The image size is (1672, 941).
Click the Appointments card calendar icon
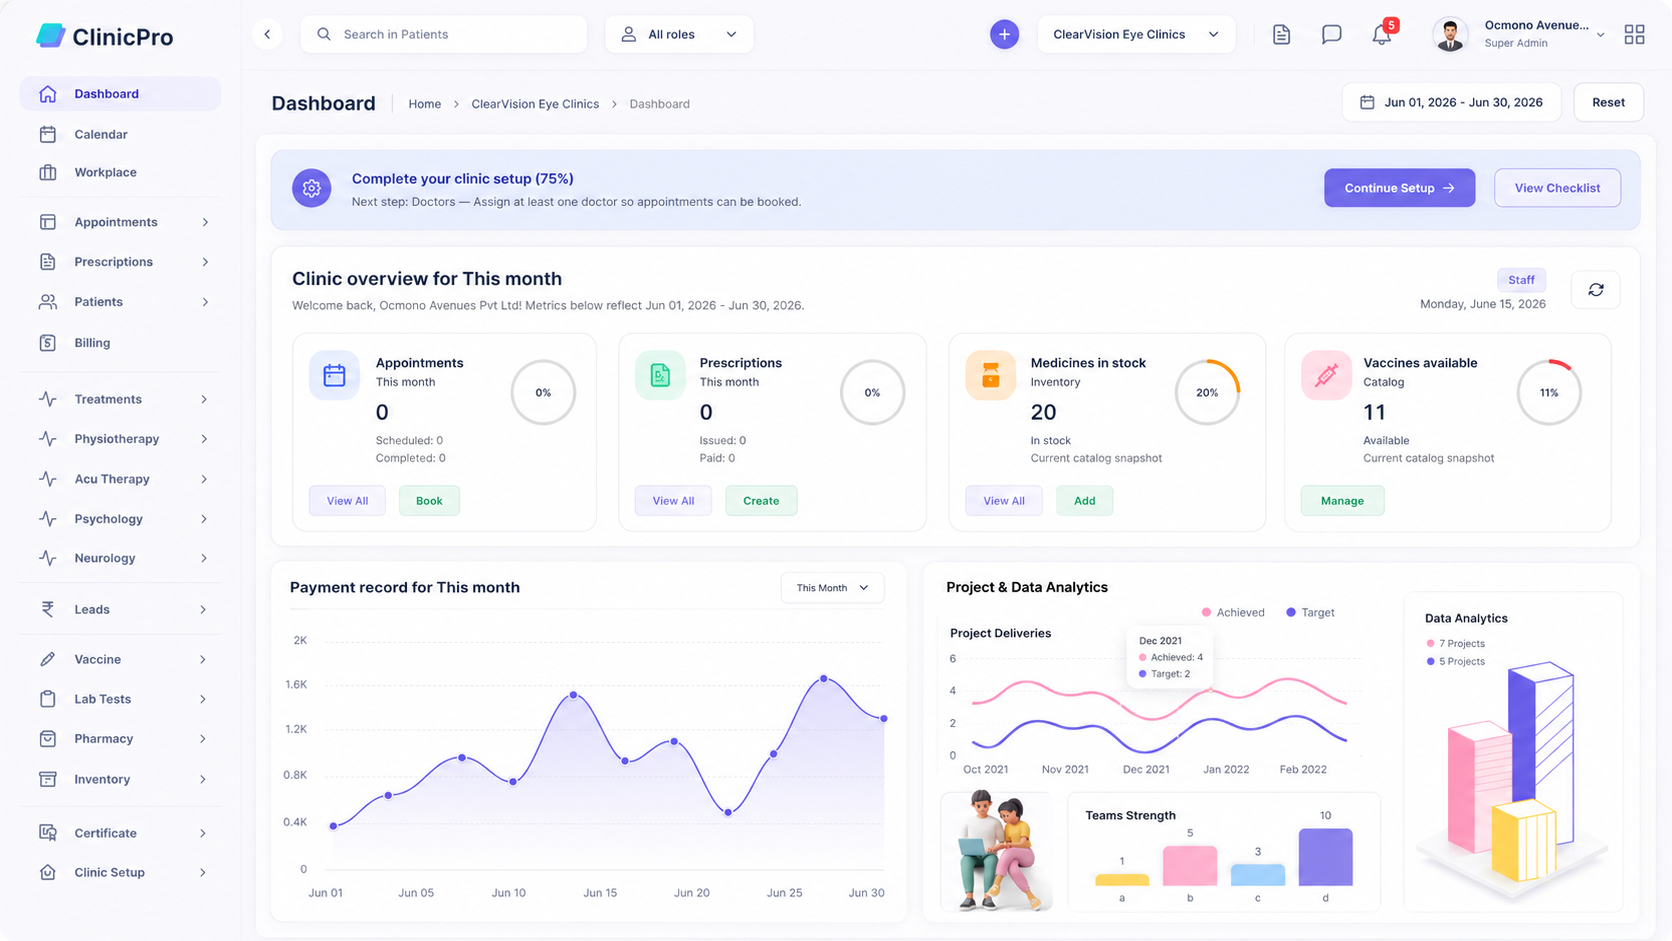[x=334, y=375]
